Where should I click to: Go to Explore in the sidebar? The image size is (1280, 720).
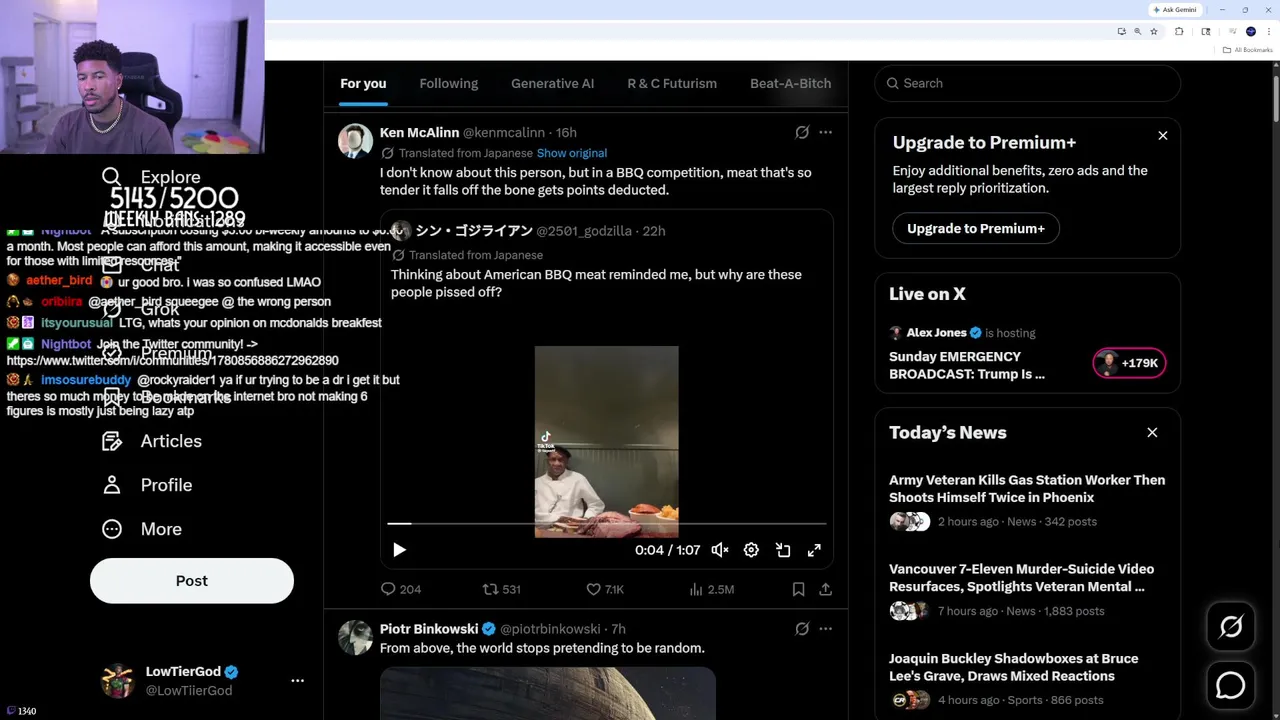(x=150, y=177)
